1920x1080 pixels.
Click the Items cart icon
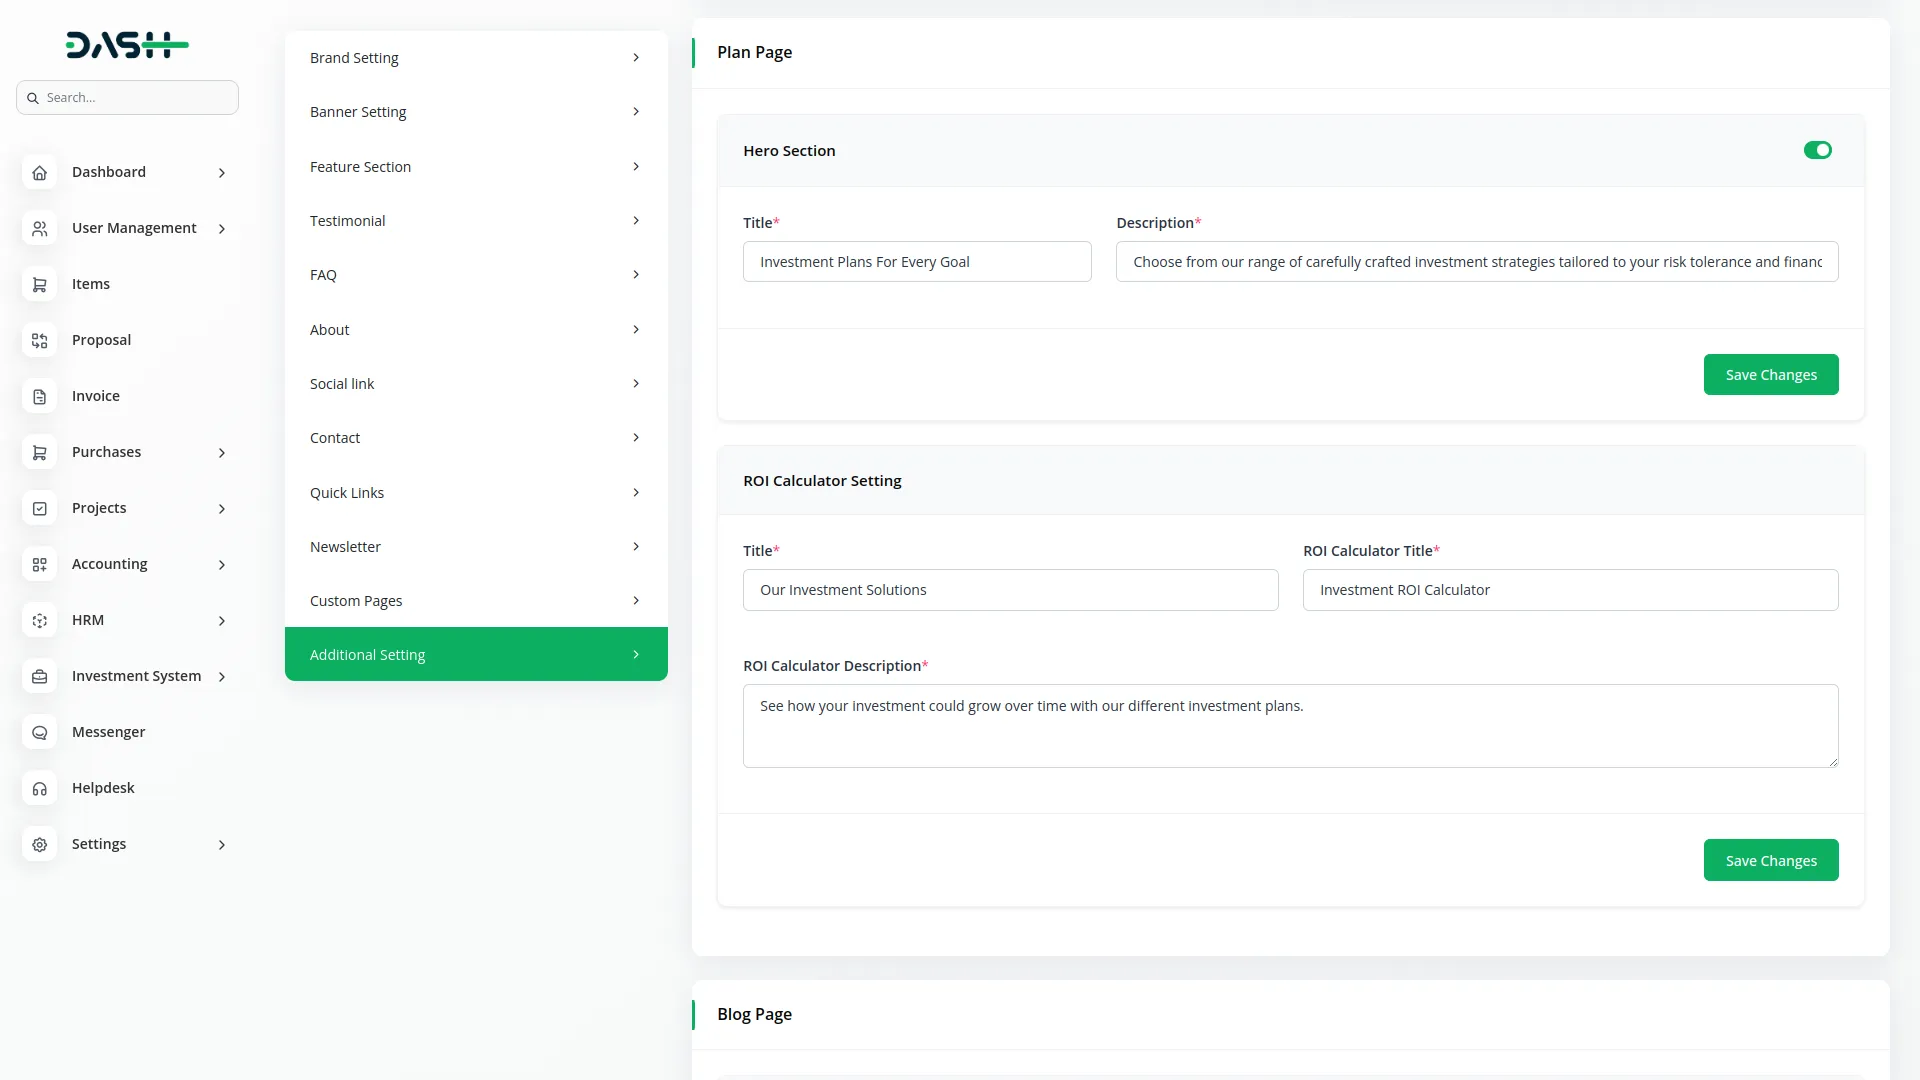point(39,285)
